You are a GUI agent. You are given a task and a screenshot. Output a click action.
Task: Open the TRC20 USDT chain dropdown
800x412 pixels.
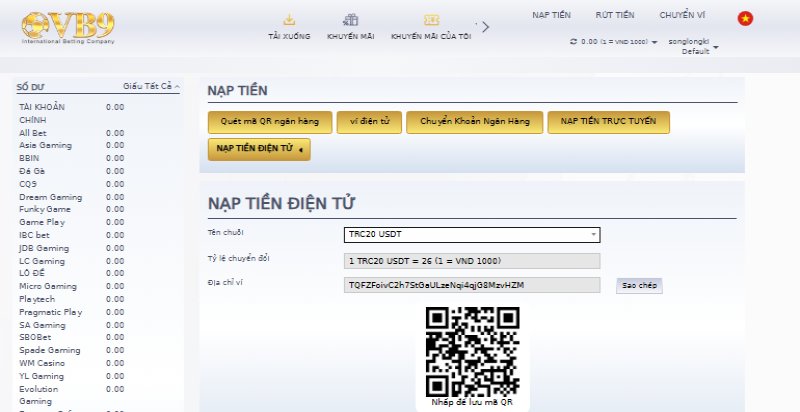pyautogui.click(x=472, y=235)
